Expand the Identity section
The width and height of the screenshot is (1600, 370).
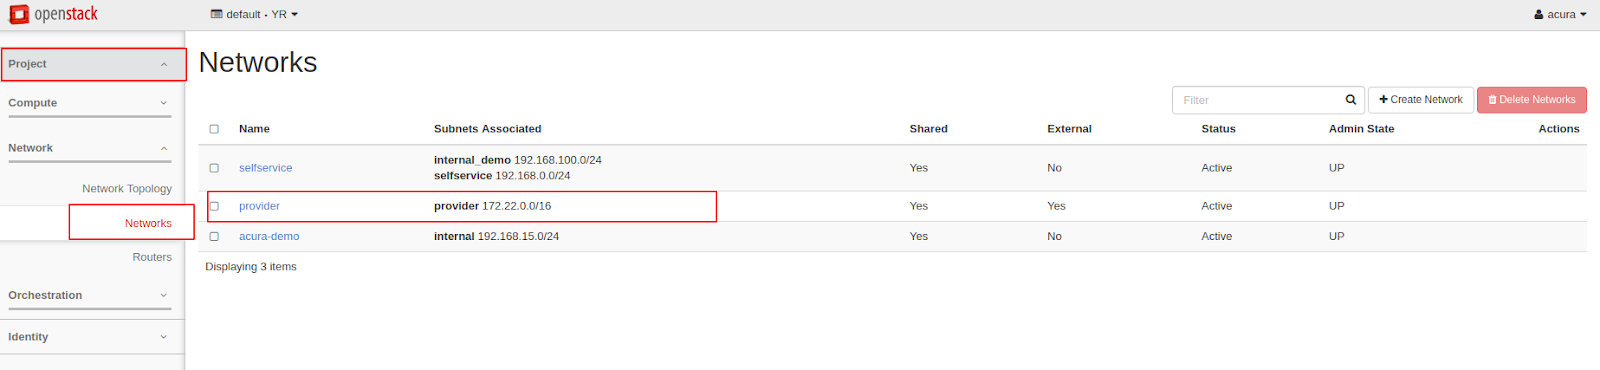pos(88,337)
